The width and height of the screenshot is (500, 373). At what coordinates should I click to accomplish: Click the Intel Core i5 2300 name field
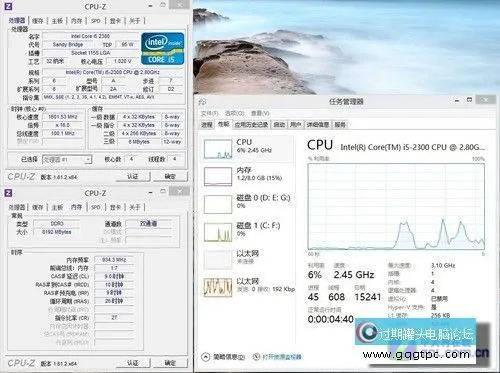90,36
